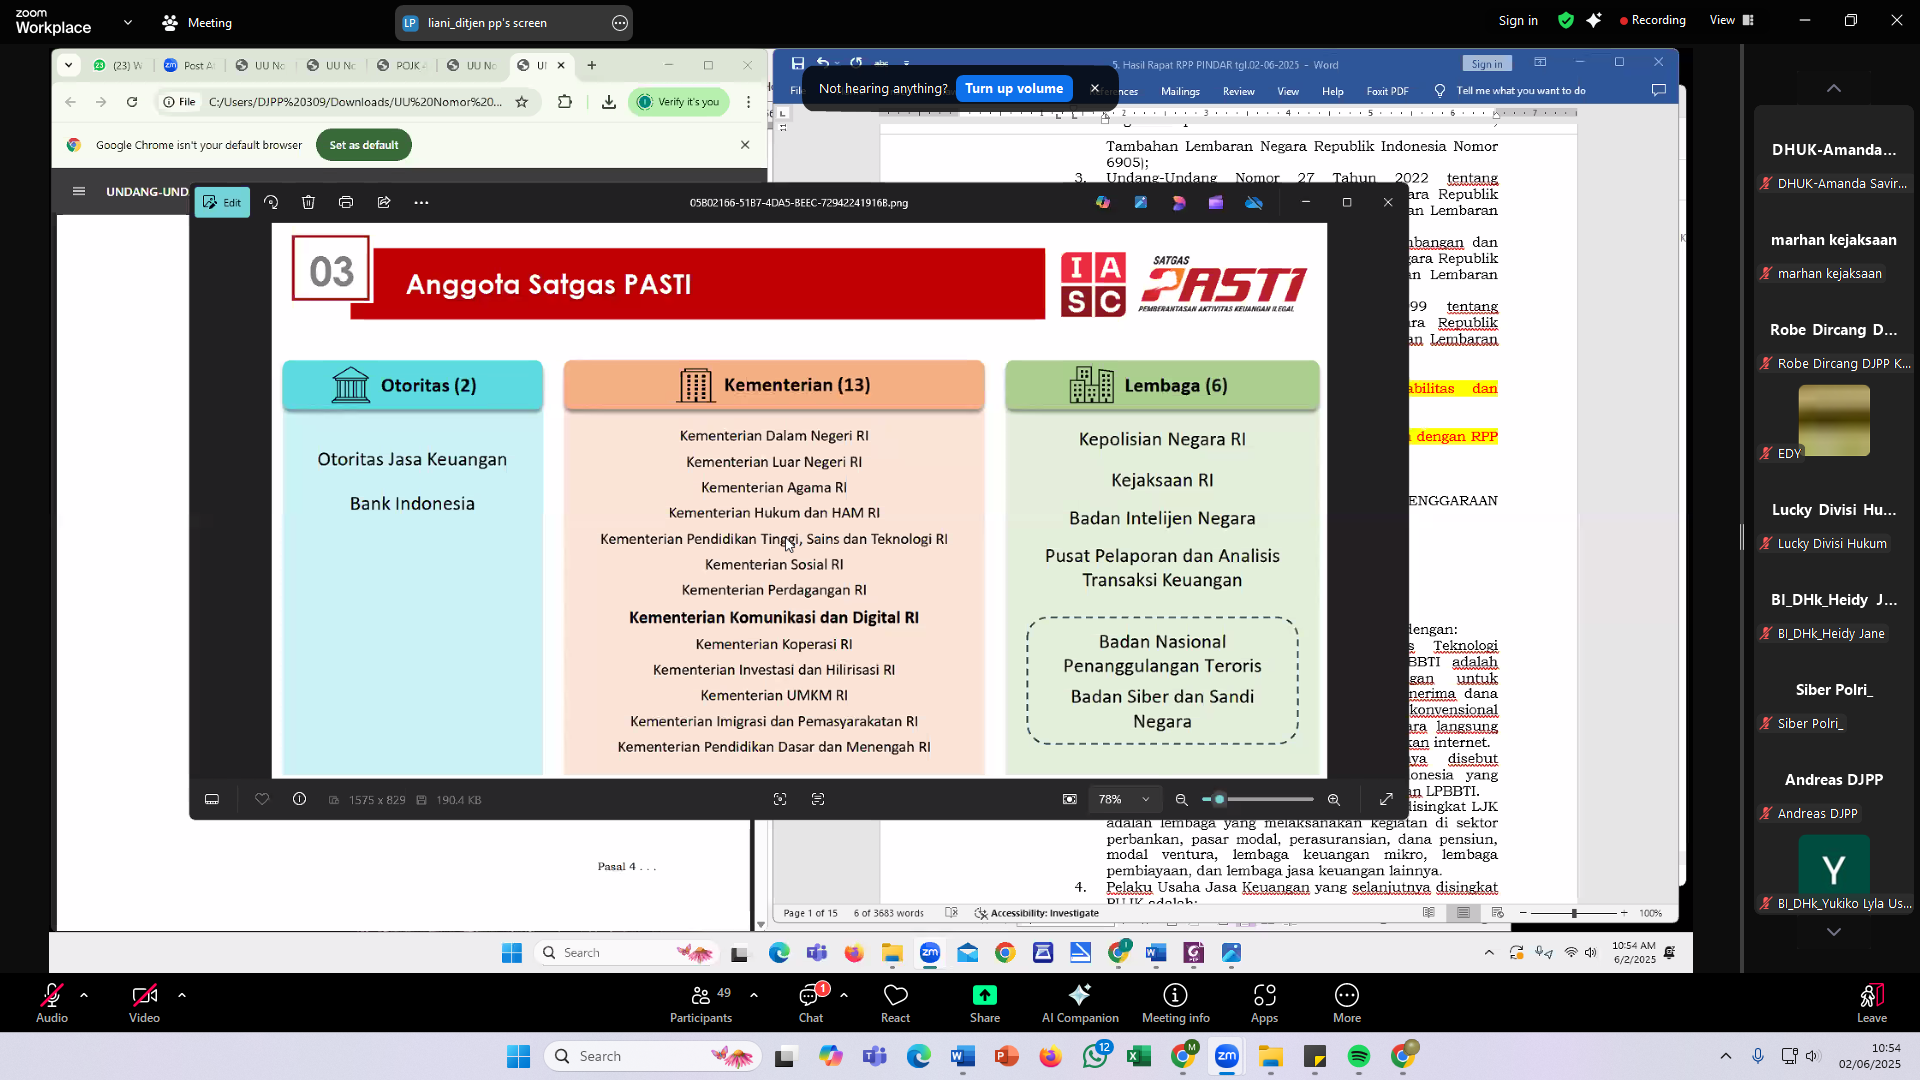Open the Zoom More menu

point(1347,1003)
